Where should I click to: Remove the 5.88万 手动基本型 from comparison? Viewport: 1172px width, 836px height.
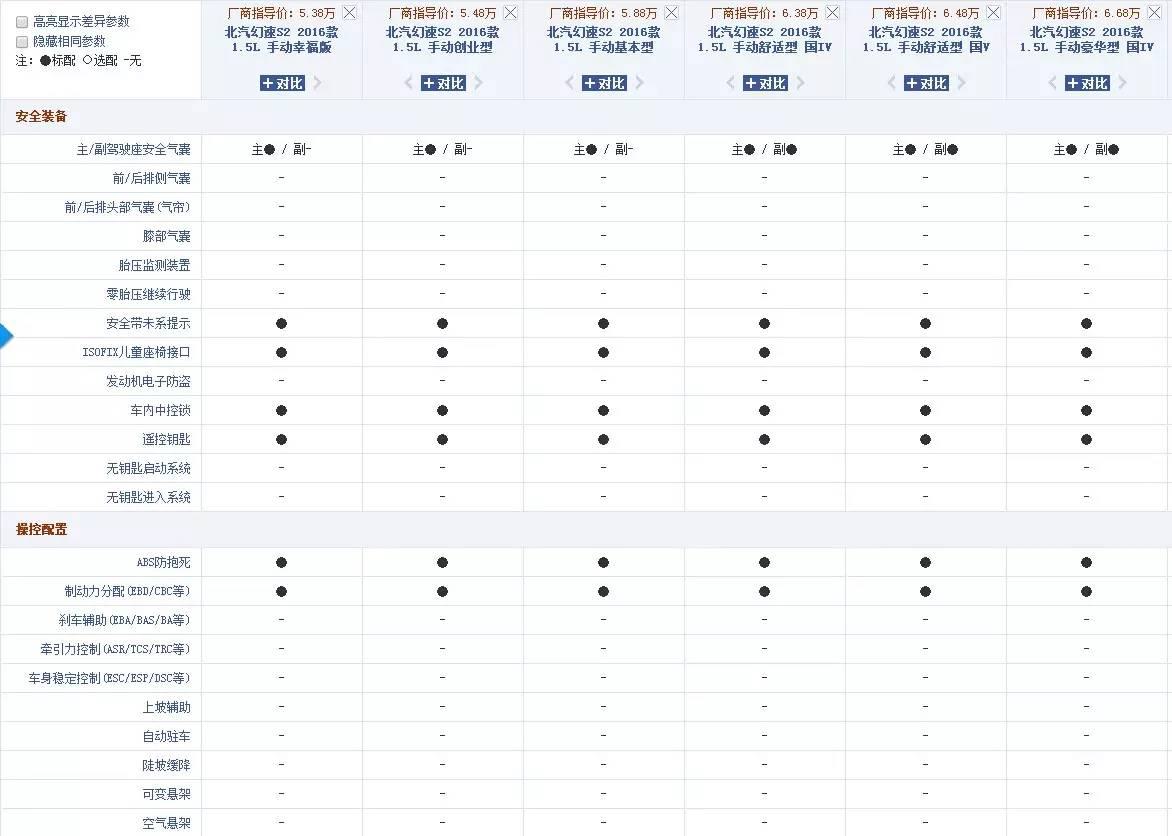point(671,13)
